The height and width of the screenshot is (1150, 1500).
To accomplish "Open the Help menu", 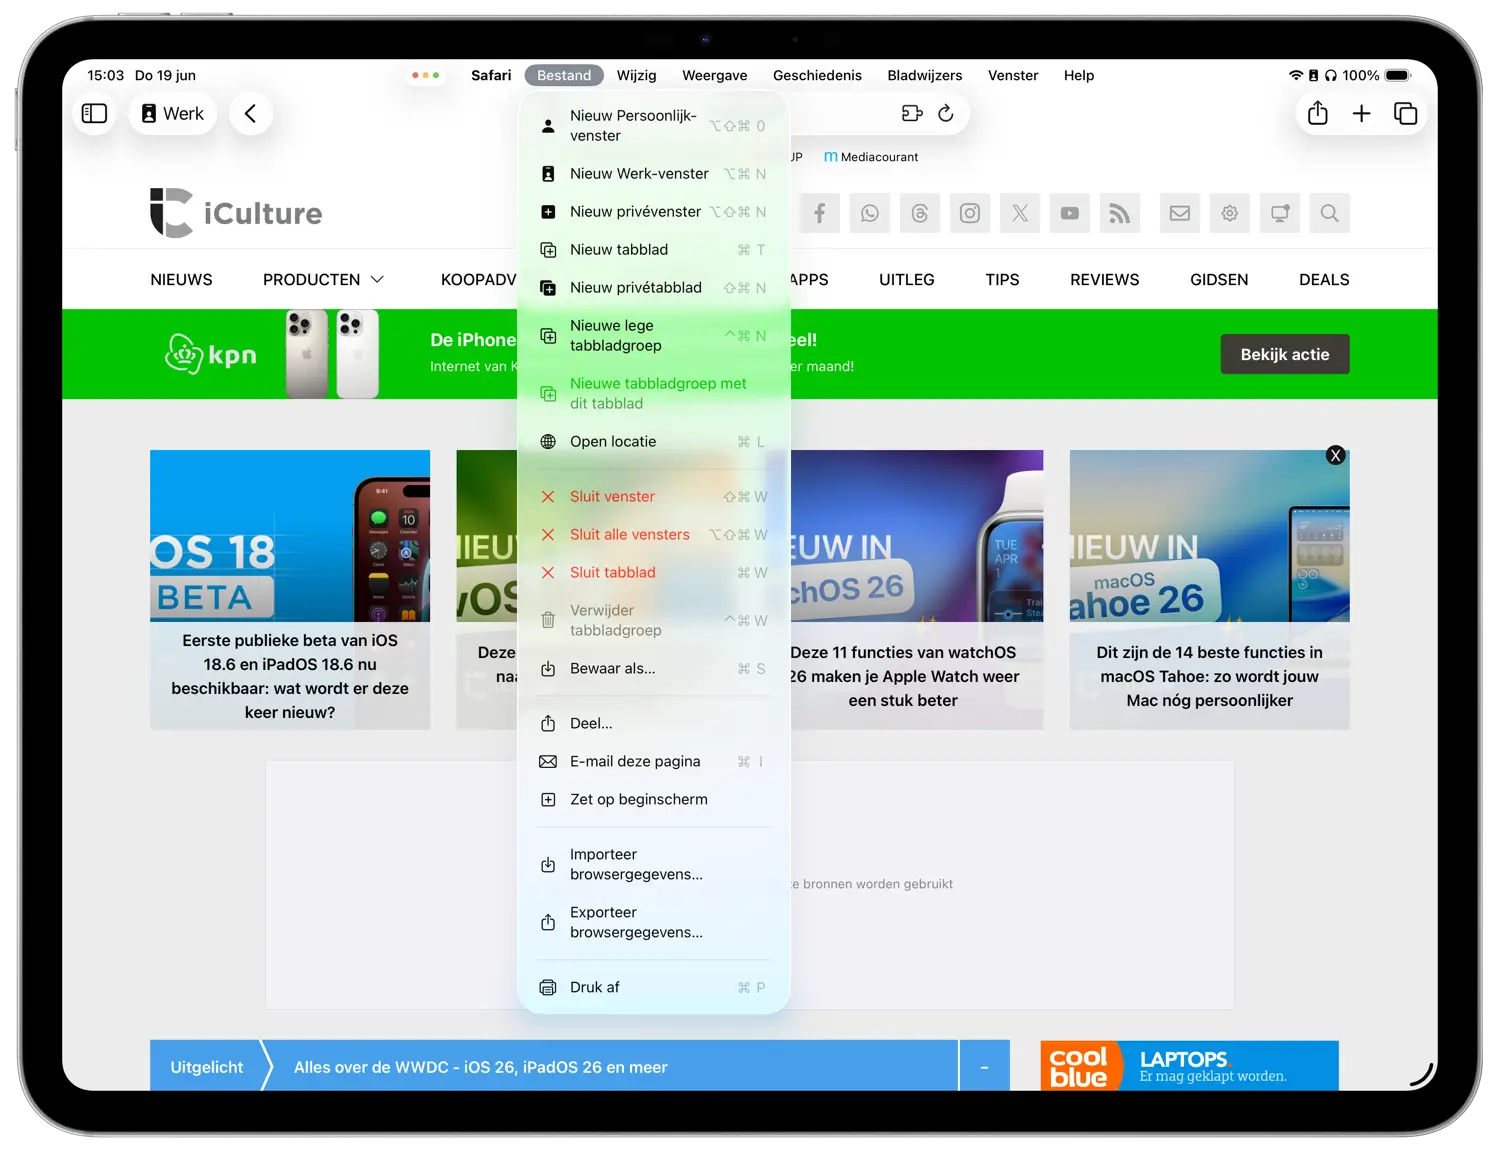I will (1078, 75).
